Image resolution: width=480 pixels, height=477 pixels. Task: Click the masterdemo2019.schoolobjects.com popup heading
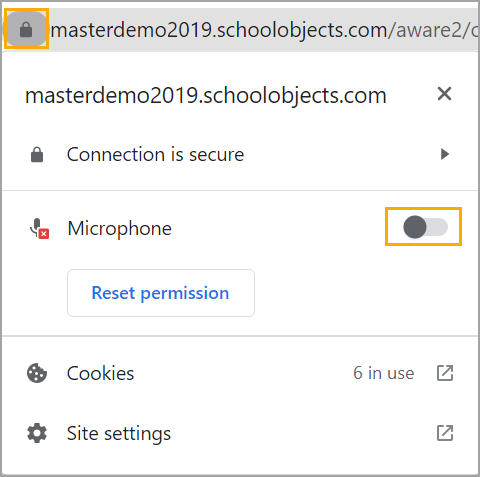[x=206, y=96]
